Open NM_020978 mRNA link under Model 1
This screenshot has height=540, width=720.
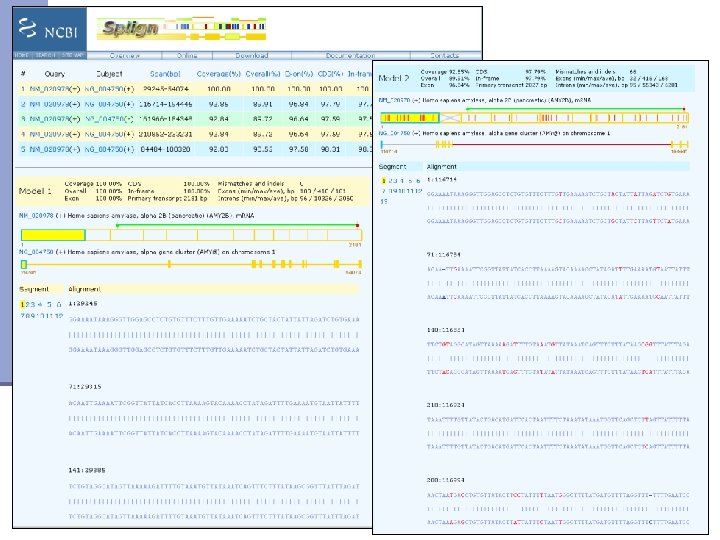pos(36,215)
